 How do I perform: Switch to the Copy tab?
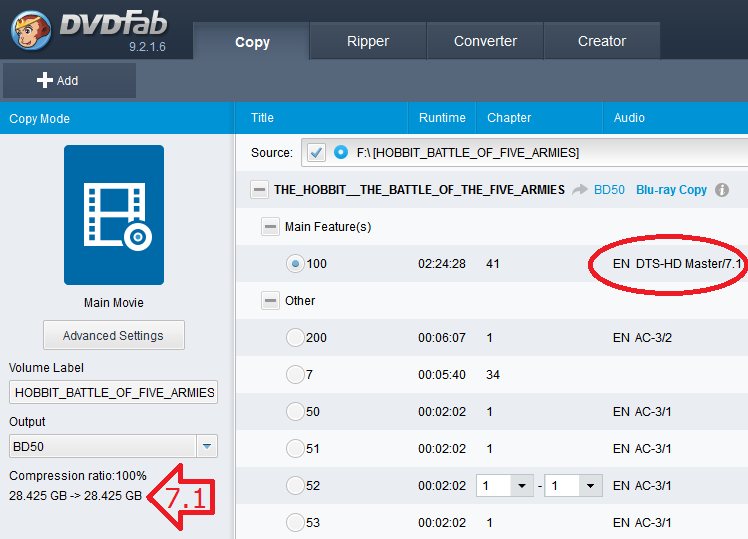[252, 42]
